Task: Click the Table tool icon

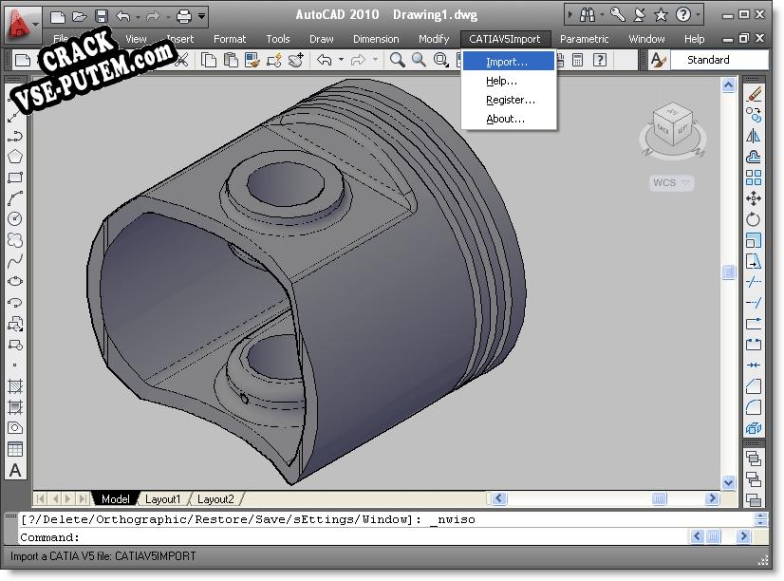Action: tap(15, 449)
